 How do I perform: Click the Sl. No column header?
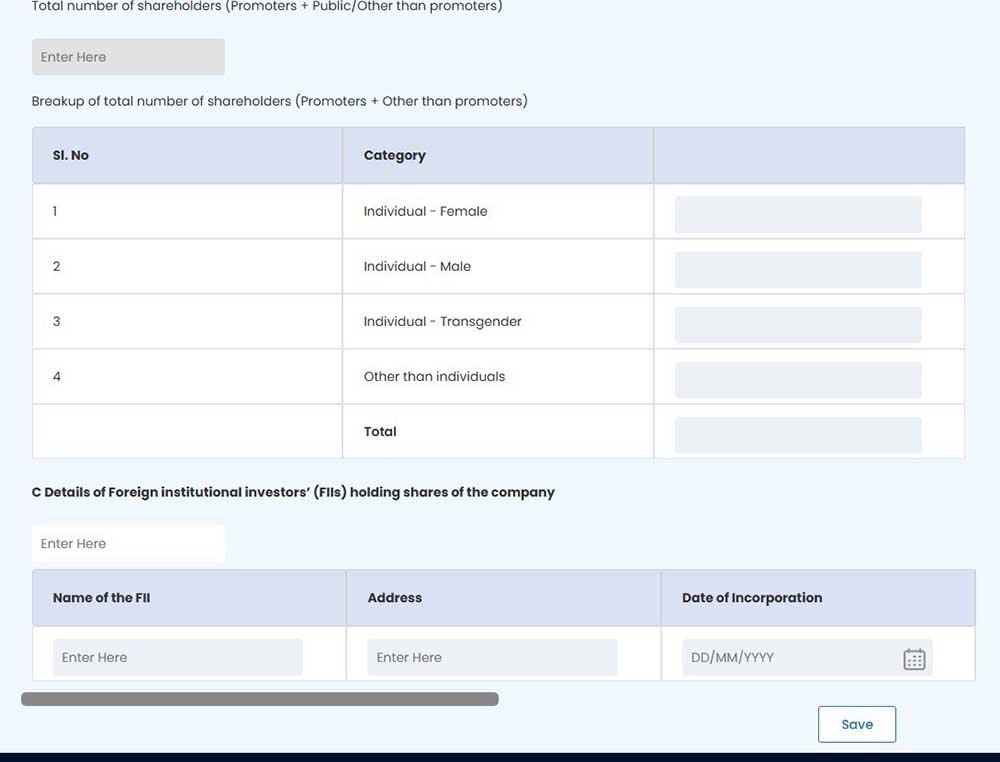pos(71,156)
